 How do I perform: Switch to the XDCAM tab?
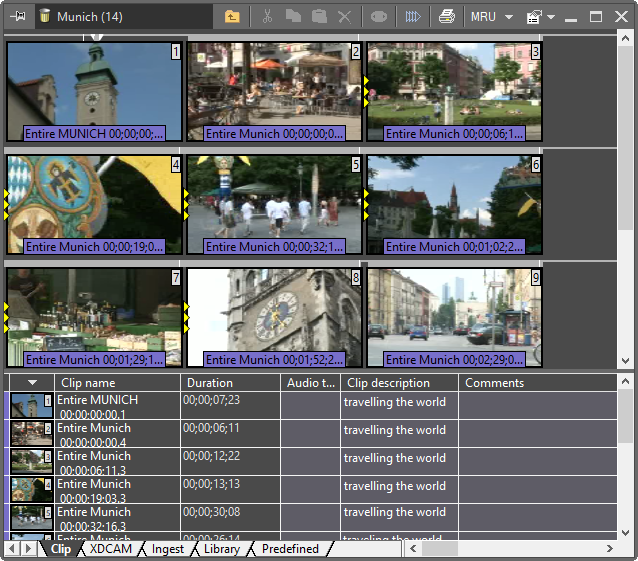[x=111, y=549]
